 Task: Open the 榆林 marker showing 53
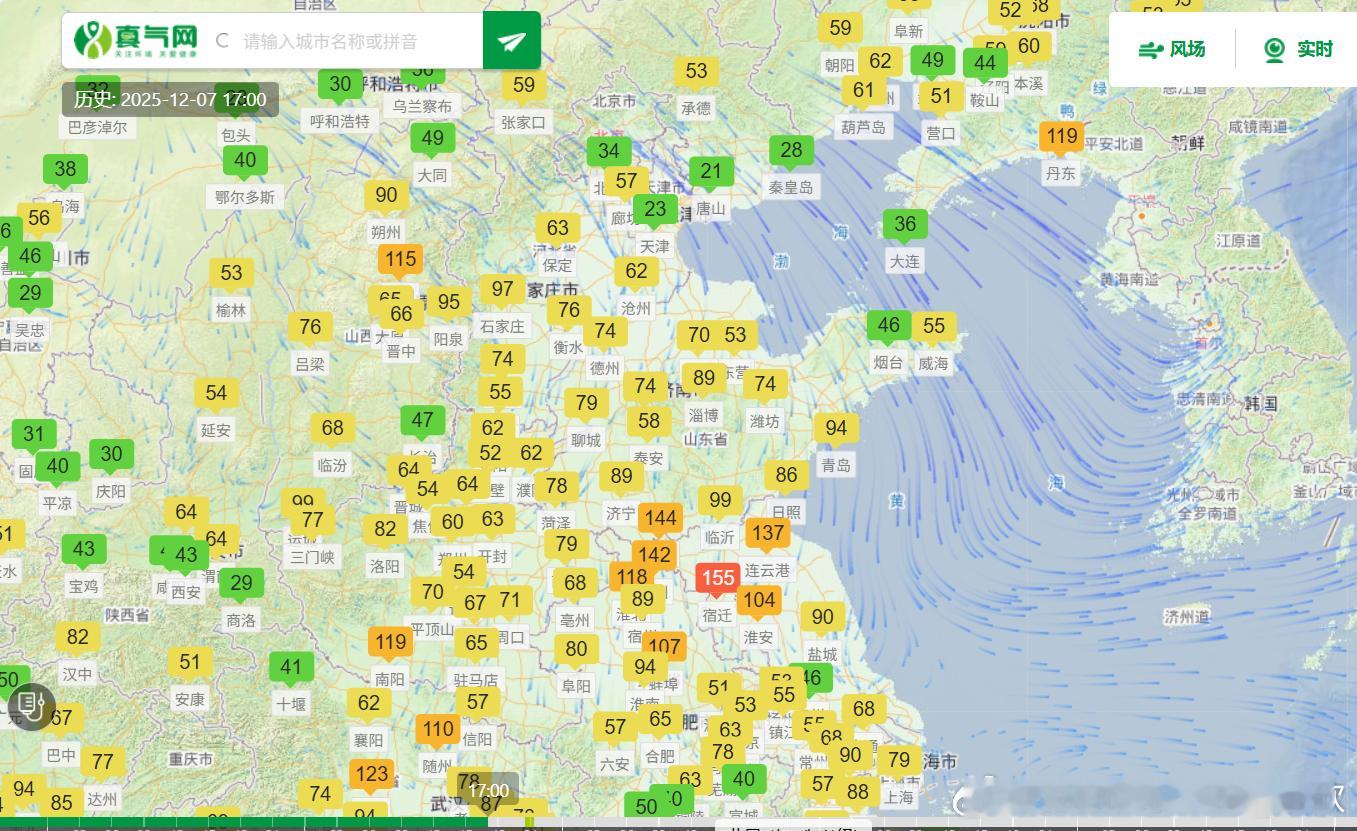pyautogui.click(x=231, y=274)
